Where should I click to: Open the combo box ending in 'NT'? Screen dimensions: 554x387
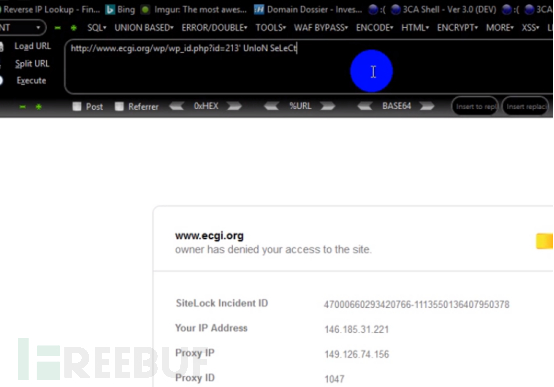pyautogui.click(x=22, y=28)
